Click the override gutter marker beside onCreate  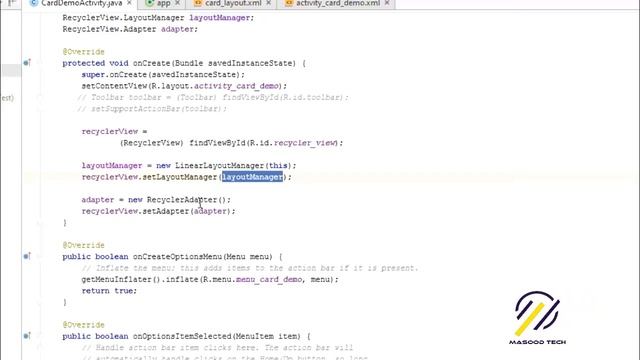tap(27, 63)
